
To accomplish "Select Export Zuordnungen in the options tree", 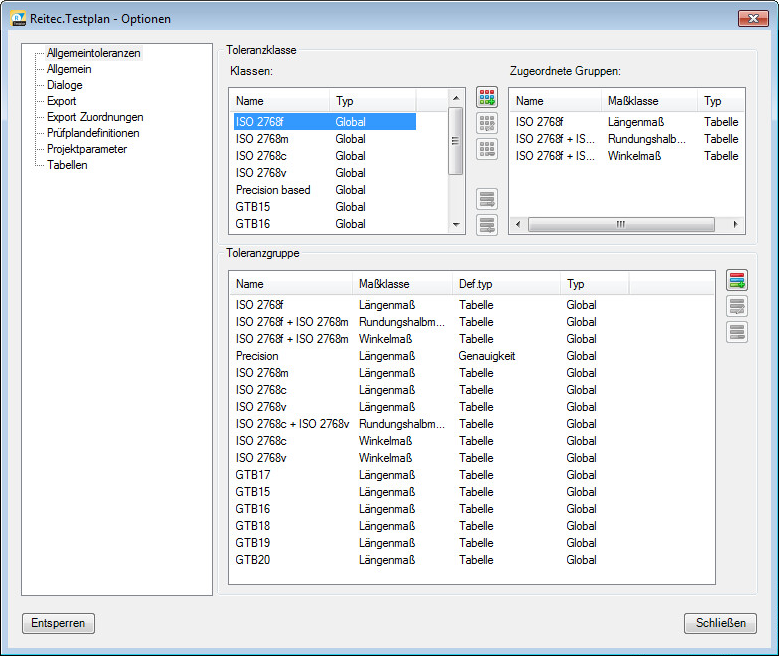I will (x=95, y=117).
